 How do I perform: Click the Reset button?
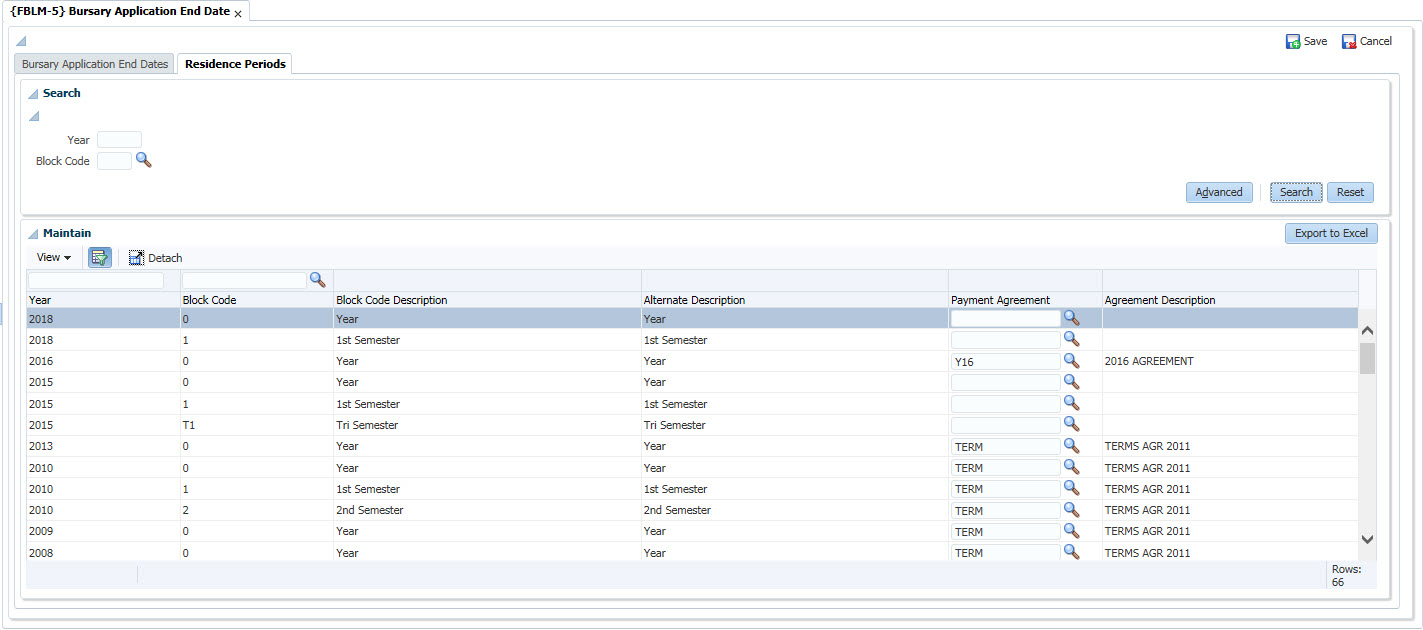[1350, 192]
